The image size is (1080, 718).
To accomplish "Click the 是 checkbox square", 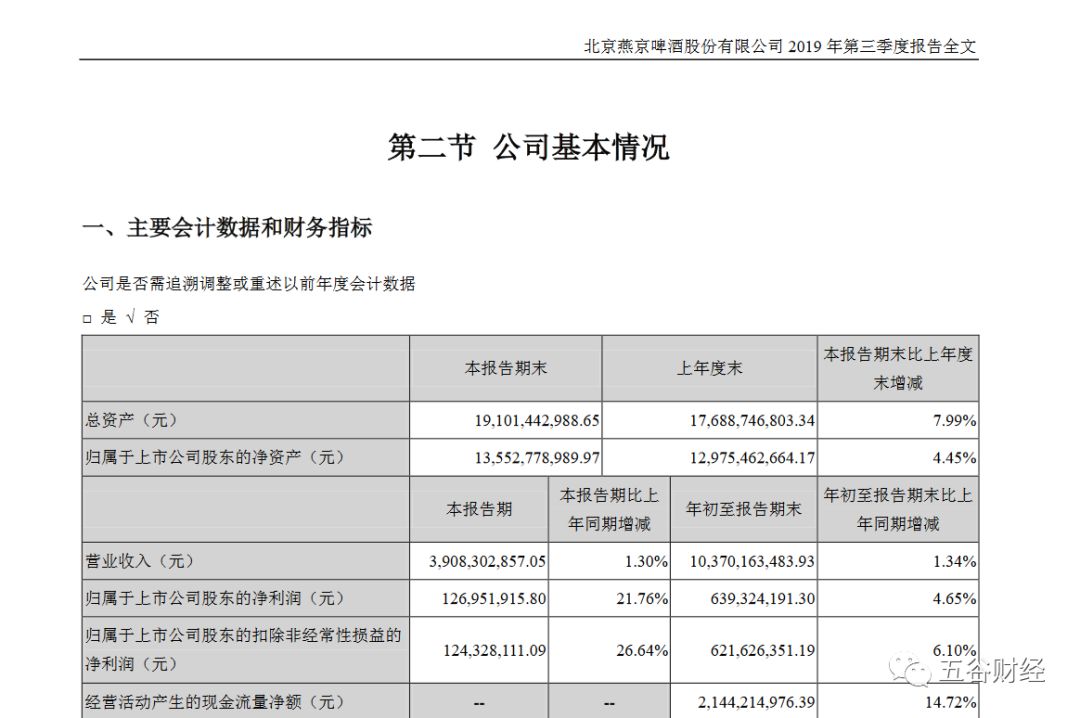I will pos(87,319).
